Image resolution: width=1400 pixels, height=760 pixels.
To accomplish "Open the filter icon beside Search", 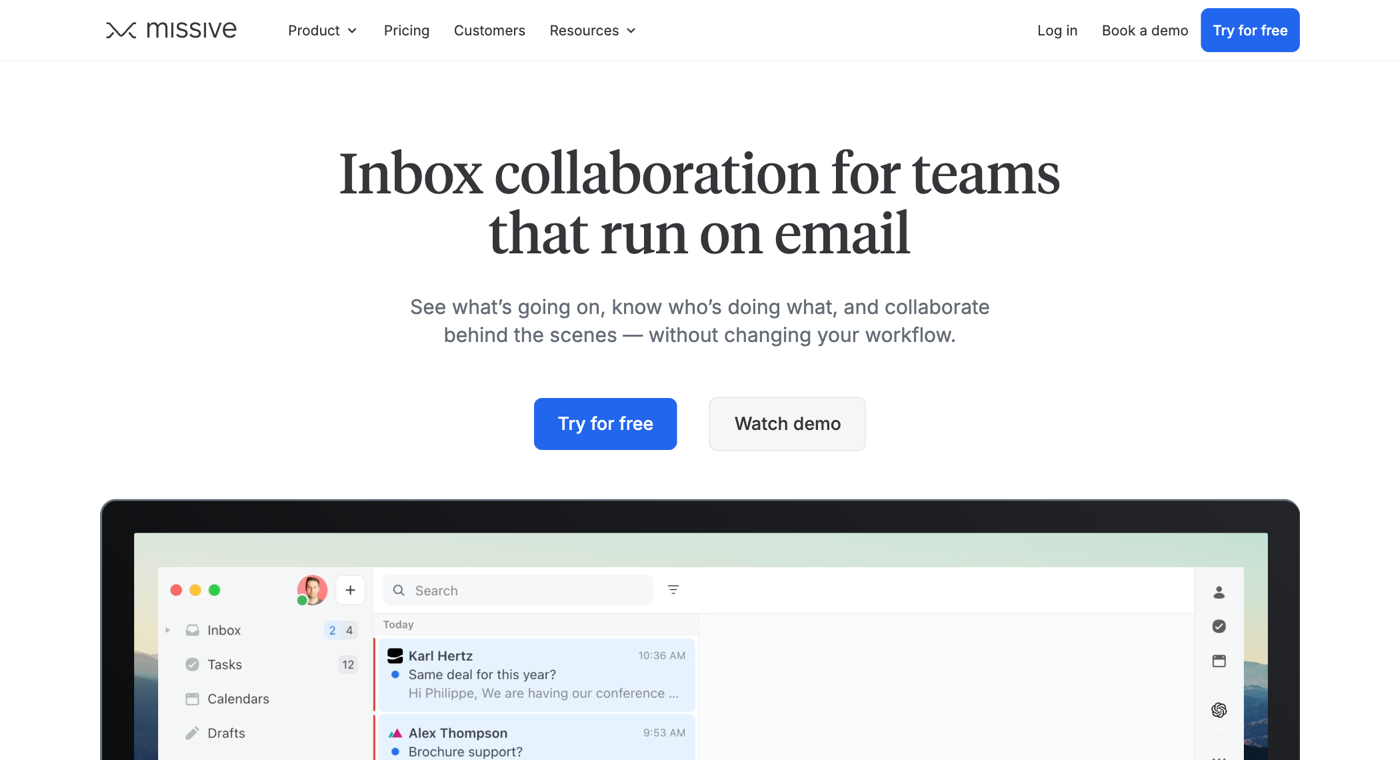I will pos(673,590).
